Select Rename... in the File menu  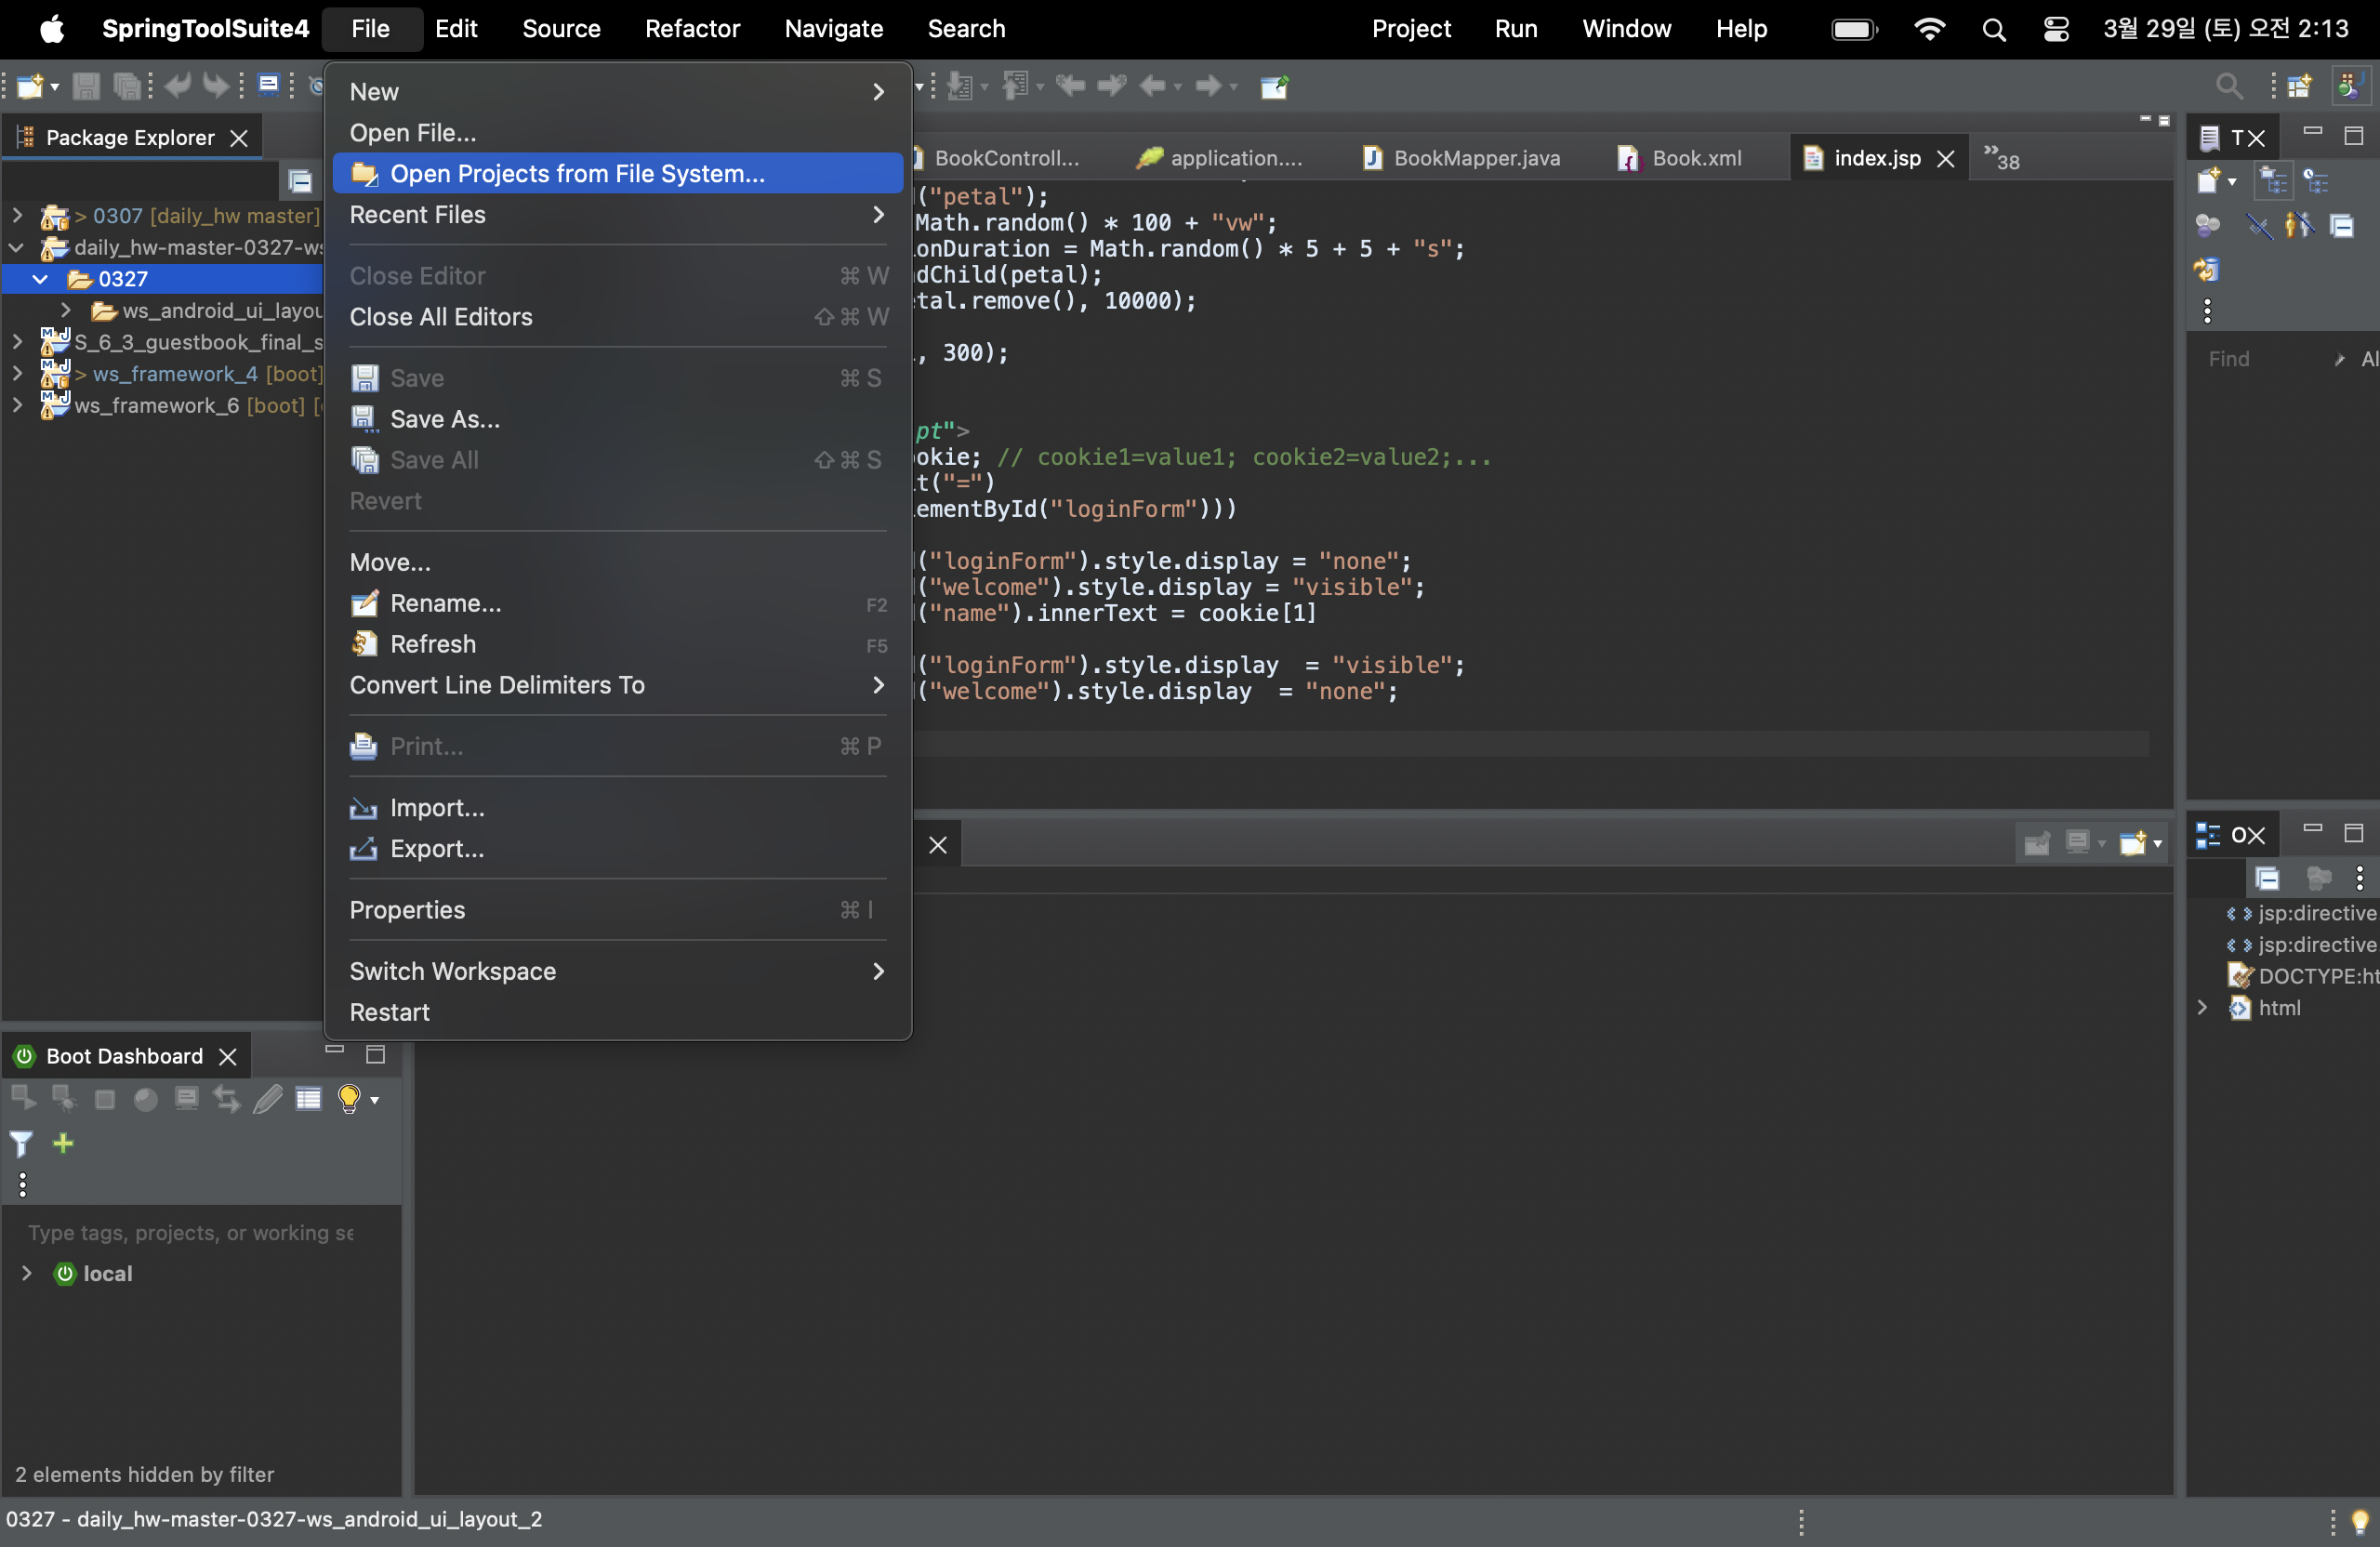pos(617,603)
